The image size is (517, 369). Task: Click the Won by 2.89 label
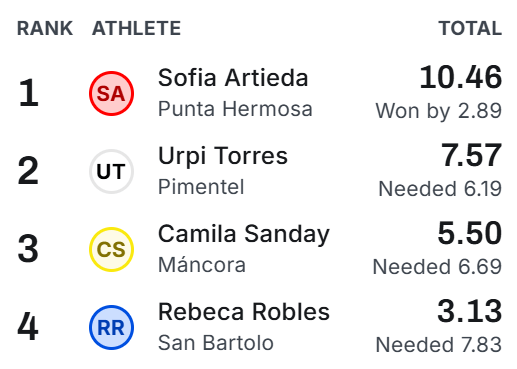coord(439,111)
